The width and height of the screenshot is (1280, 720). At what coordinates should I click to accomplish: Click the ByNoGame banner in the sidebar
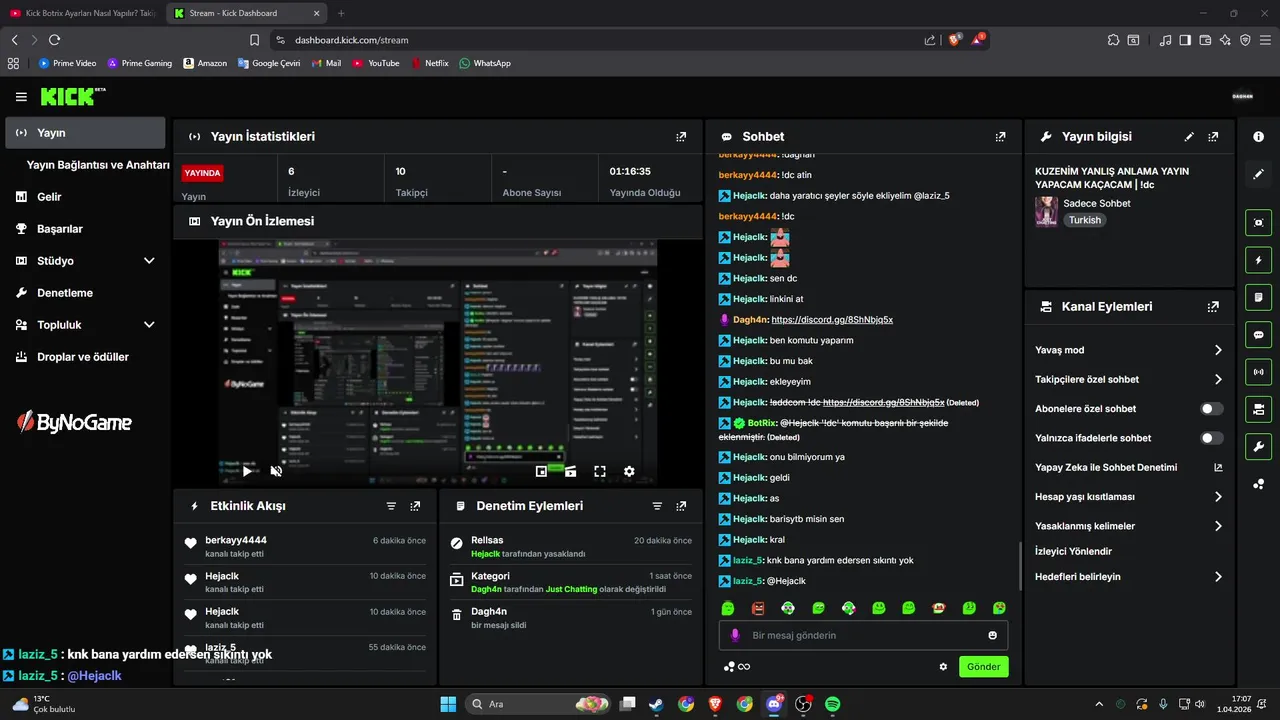74,423
